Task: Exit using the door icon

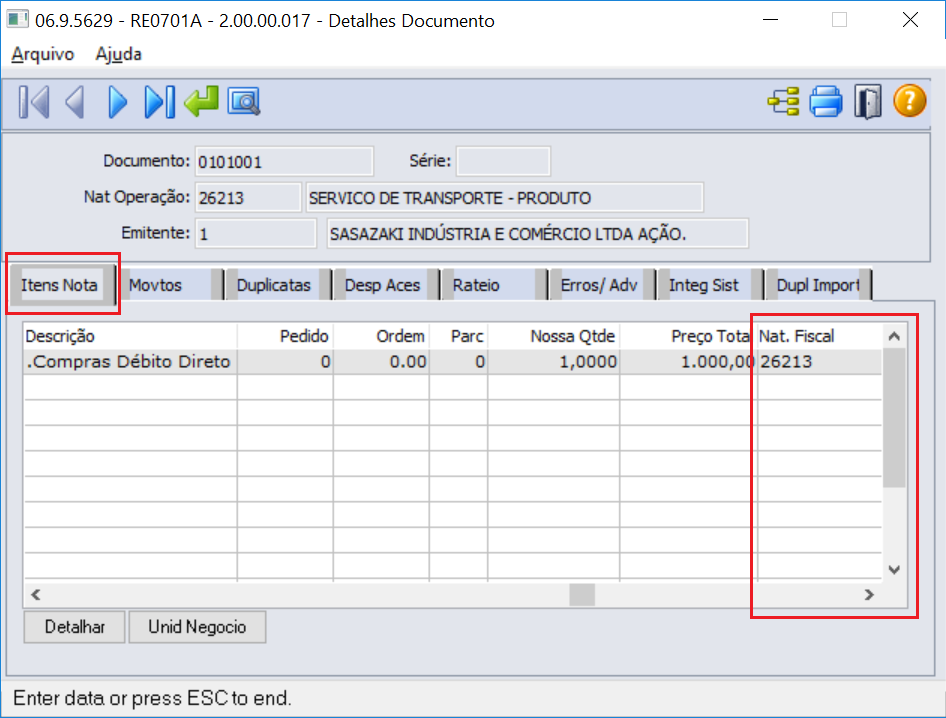Action: tap(868, 101)
